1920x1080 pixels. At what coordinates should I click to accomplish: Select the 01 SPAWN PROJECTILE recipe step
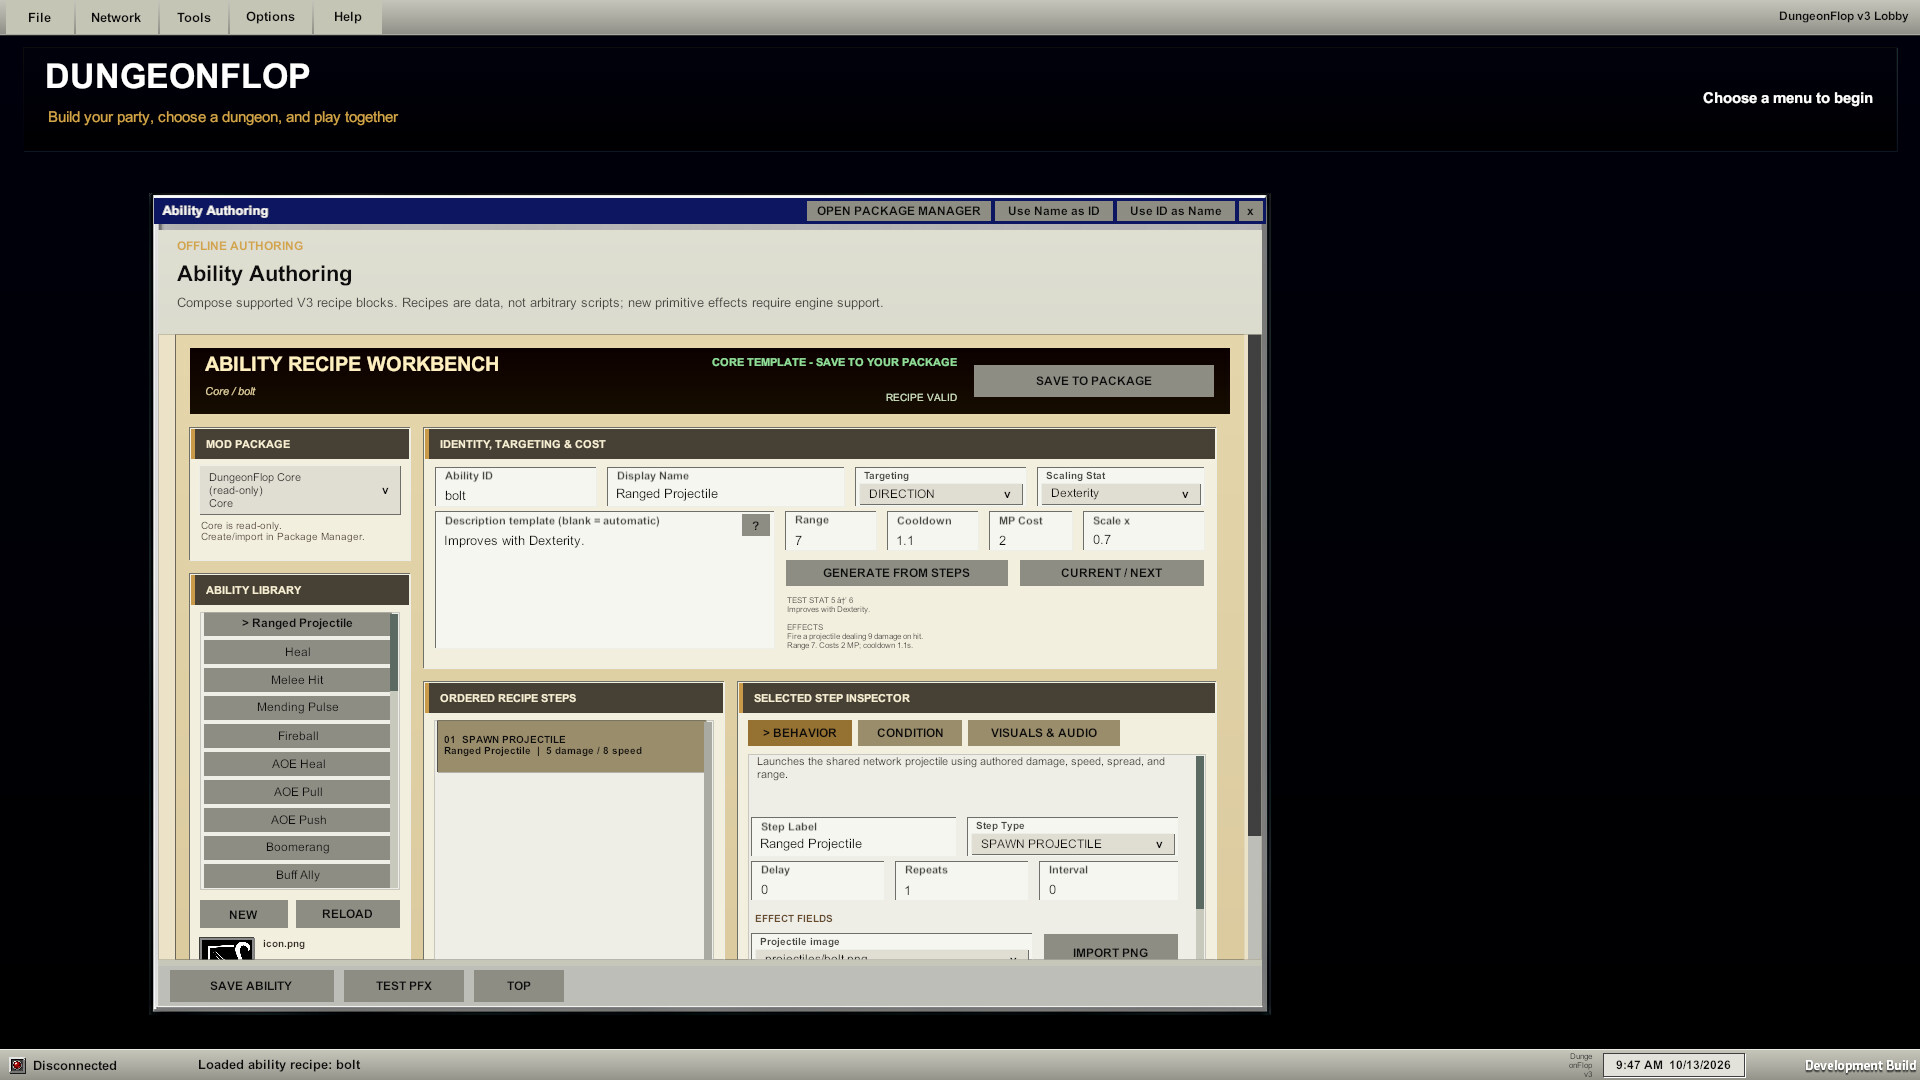point(570,746)
